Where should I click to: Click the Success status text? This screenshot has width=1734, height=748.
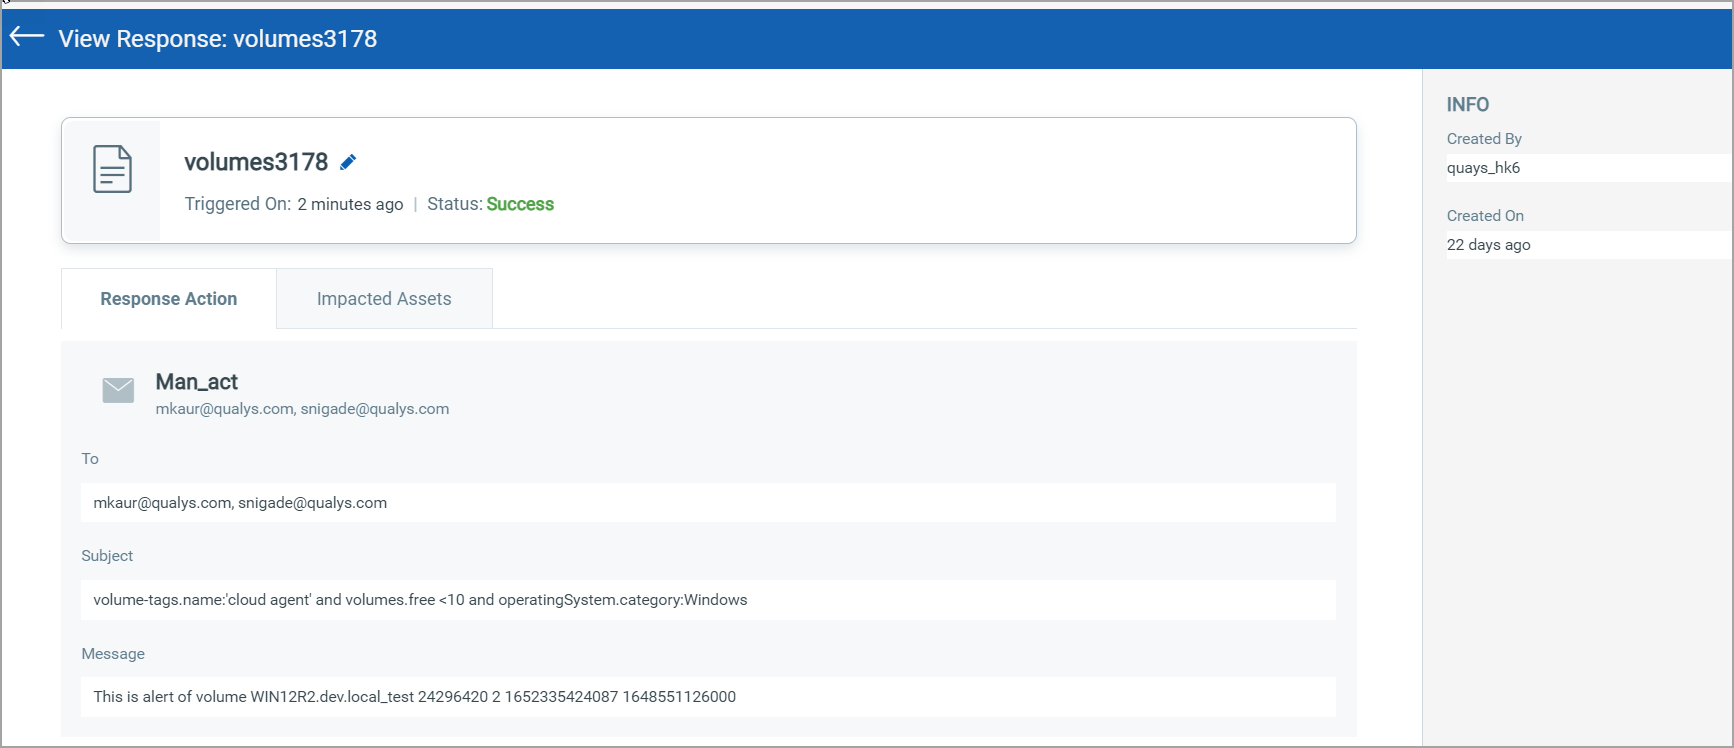pos(520,204)
